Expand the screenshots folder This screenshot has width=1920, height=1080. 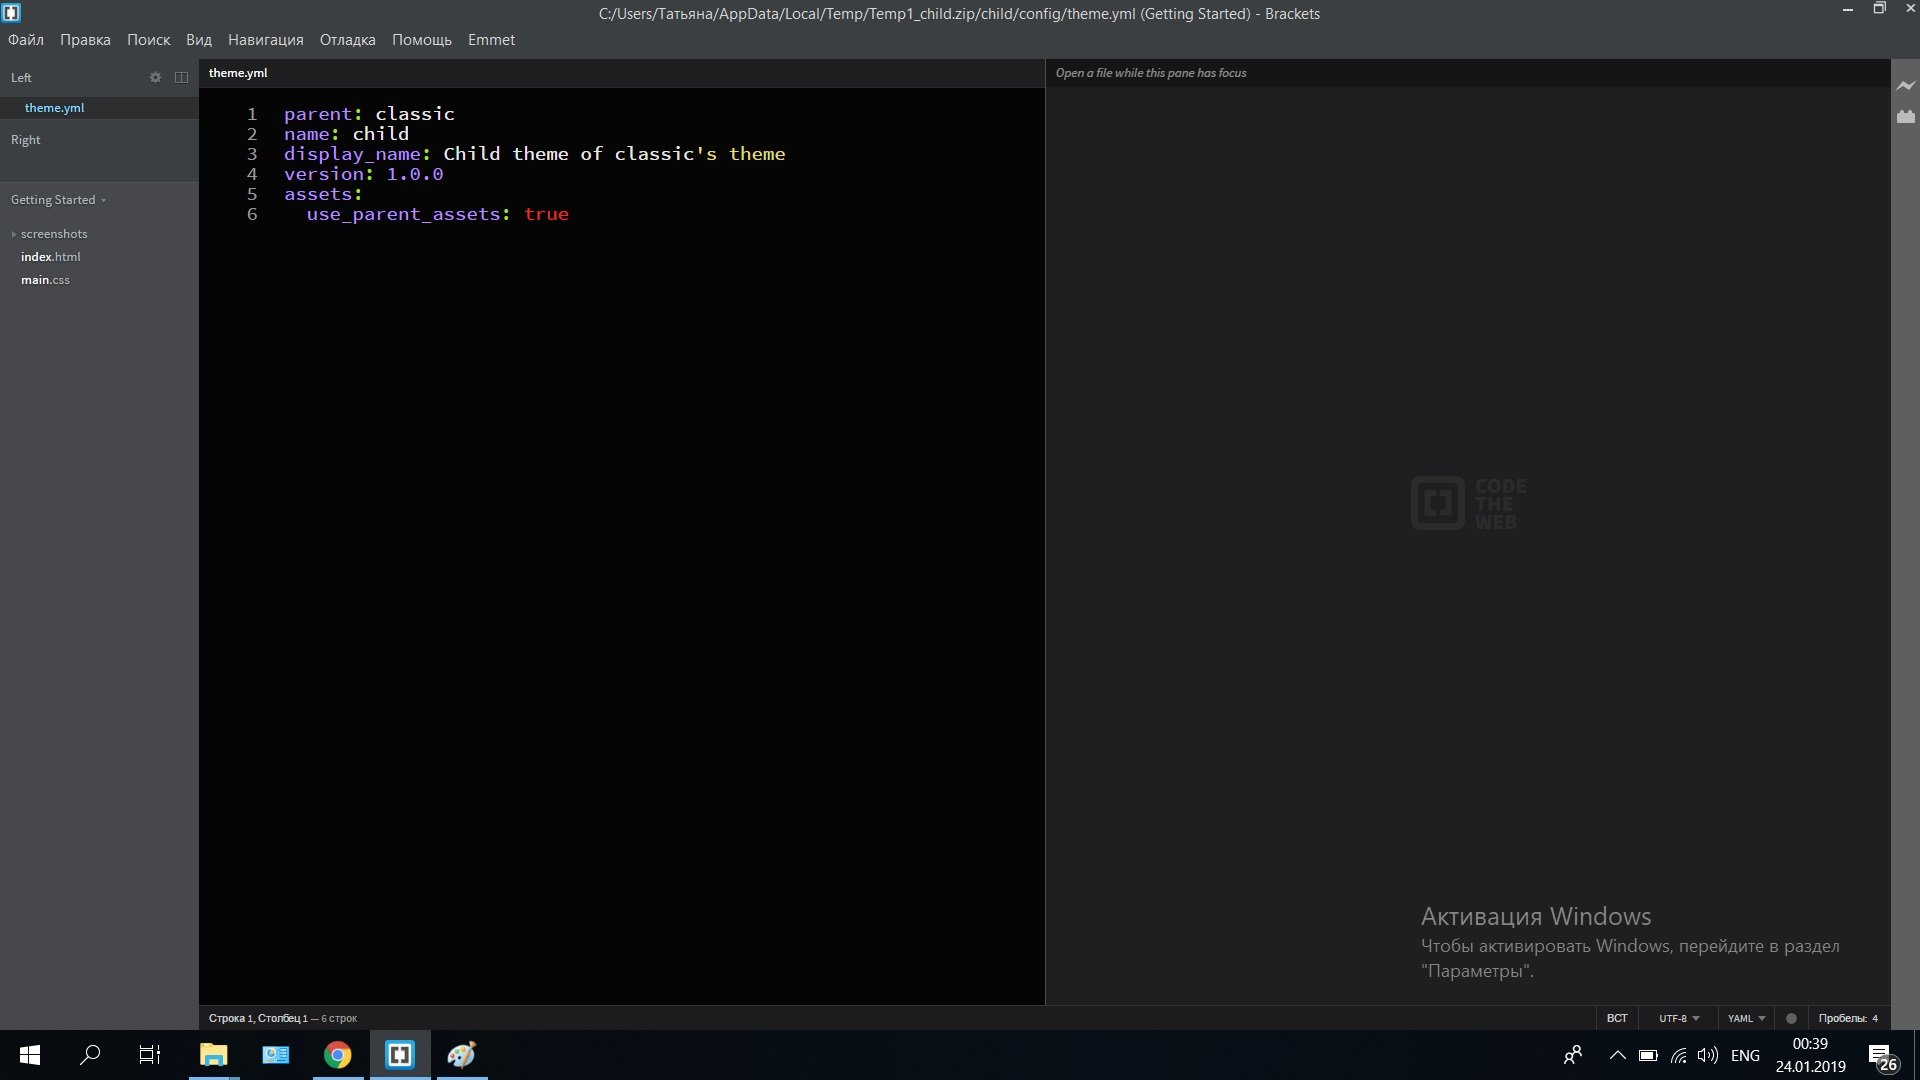point(53,234)
